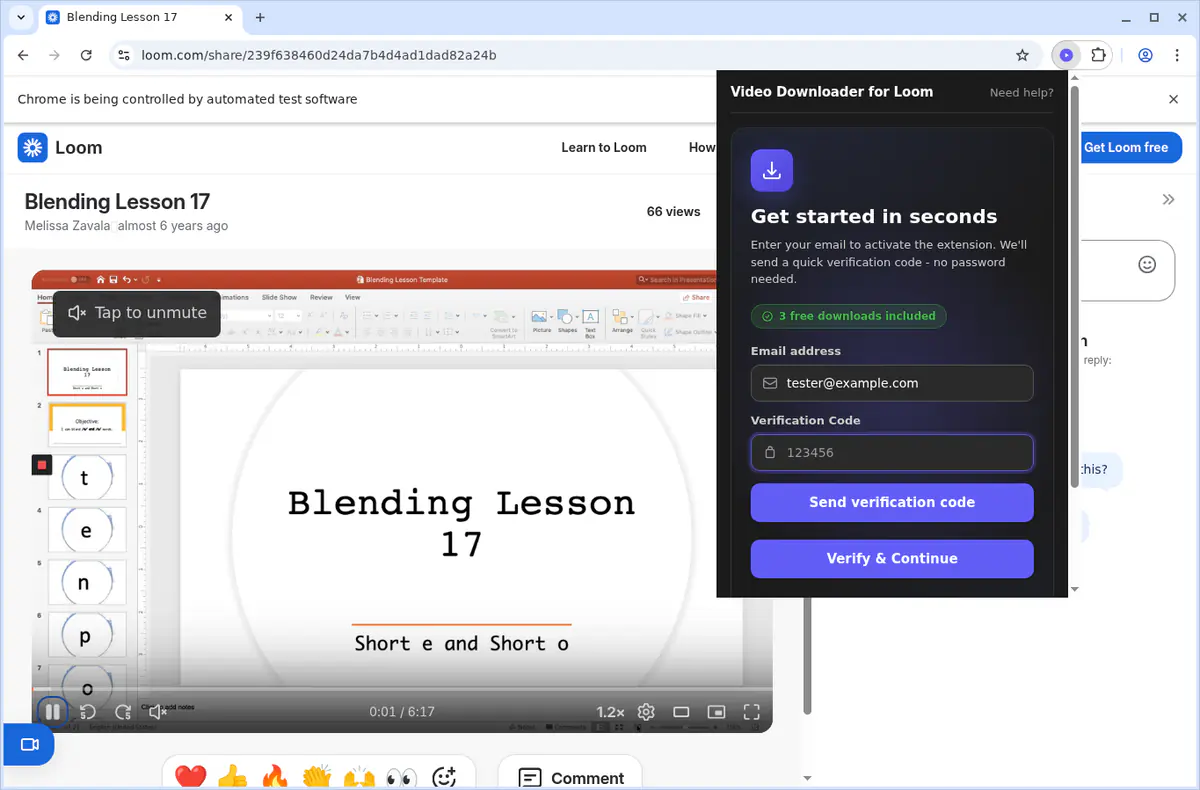Click Video Downloader for Loom extension icon
The width and height of the screenshot is (1200, 790).
(1066, 55)
